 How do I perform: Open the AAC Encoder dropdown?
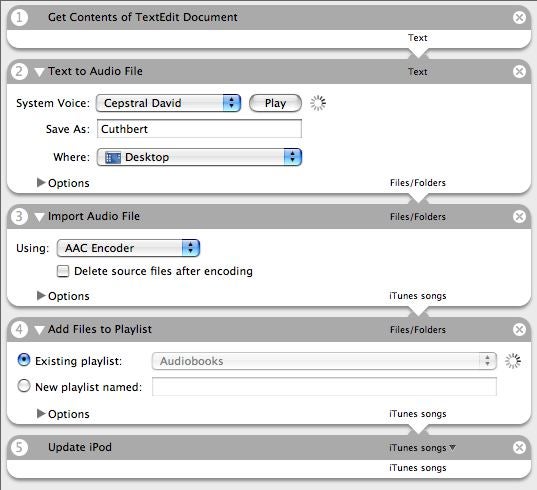tap(128, 248)
